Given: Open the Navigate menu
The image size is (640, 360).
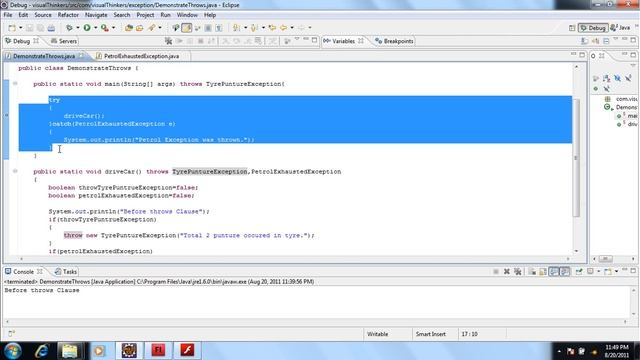Looking at the screenshot, I should click(x=96, y=15).
